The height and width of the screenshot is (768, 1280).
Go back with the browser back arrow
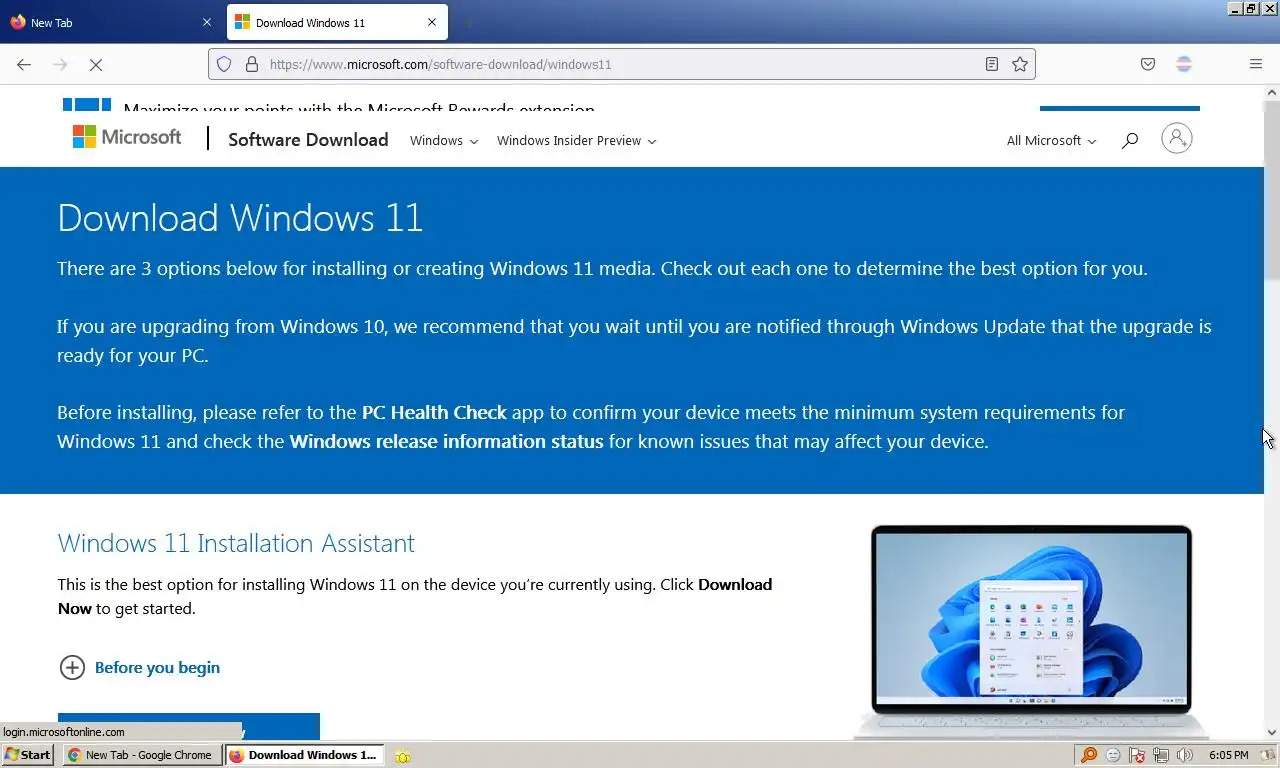pyautogui.click(x=24, y=64)
